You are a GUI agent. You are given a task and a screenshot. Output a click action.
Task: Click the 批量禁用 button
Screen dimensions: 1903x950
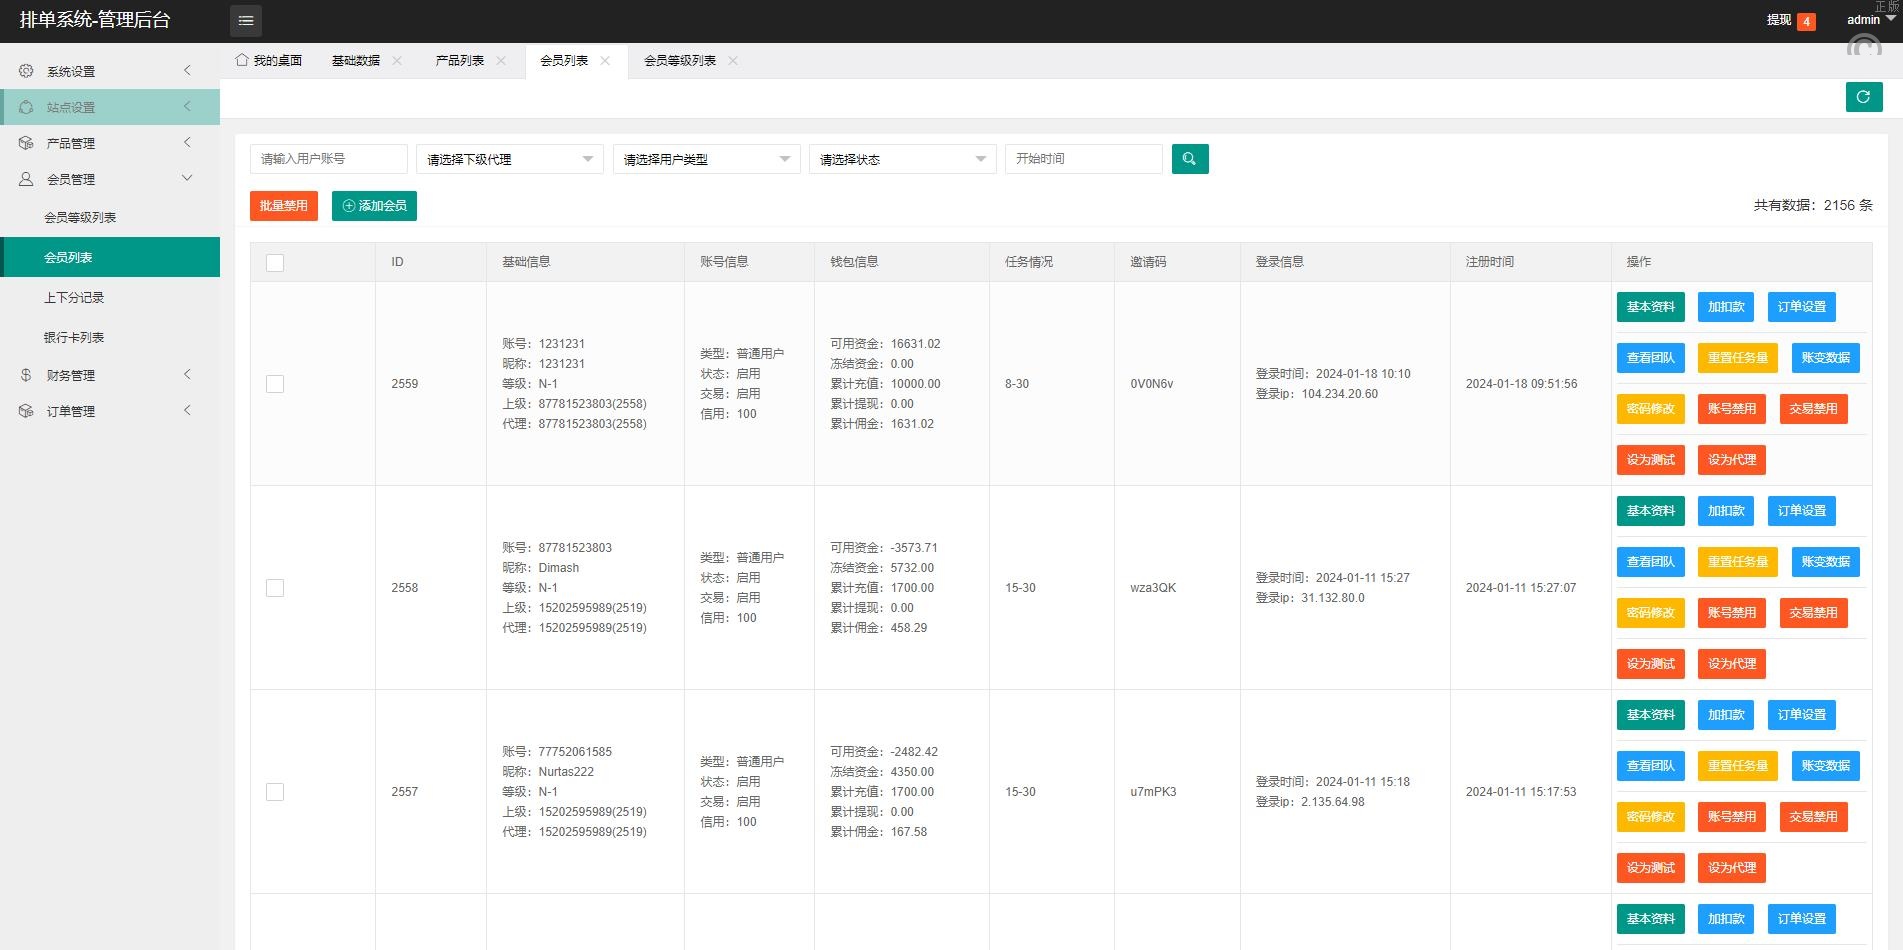coord(284,206)
